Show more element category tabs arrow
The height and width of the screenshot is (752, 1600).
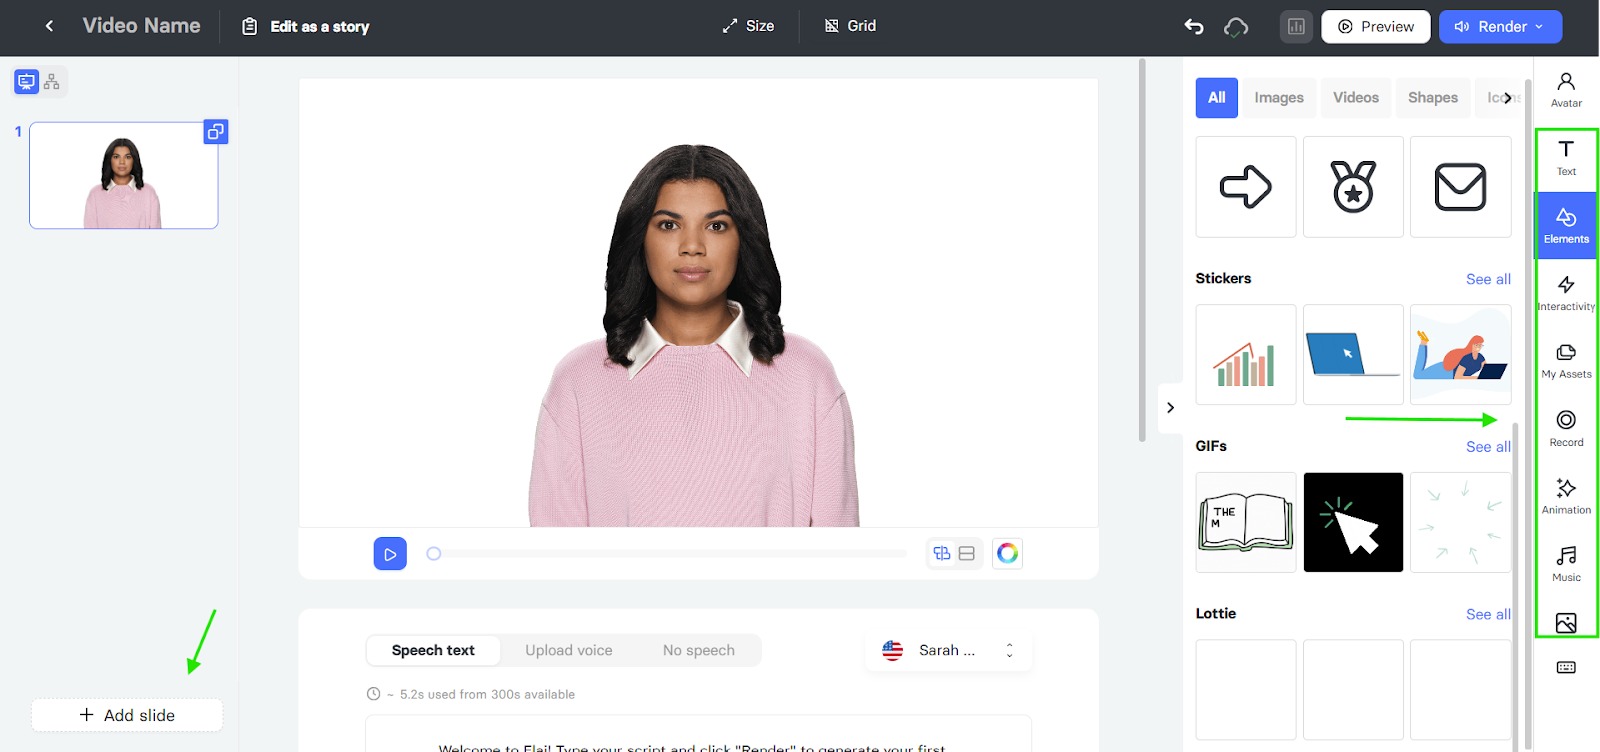point(1508,98)
